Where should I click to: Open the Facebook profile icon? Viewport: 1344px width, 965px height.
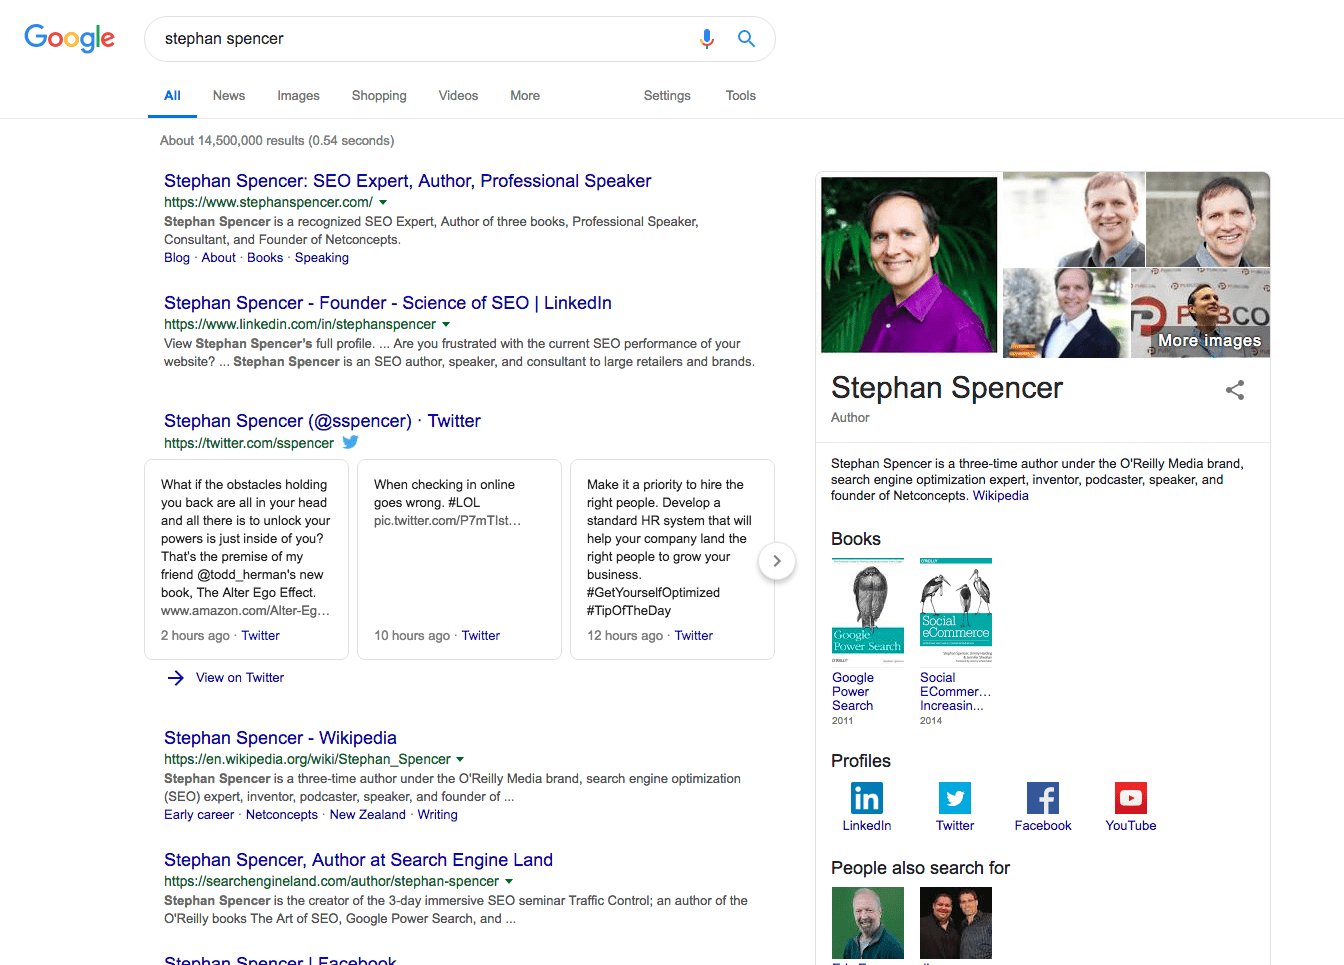(1043, 798)
